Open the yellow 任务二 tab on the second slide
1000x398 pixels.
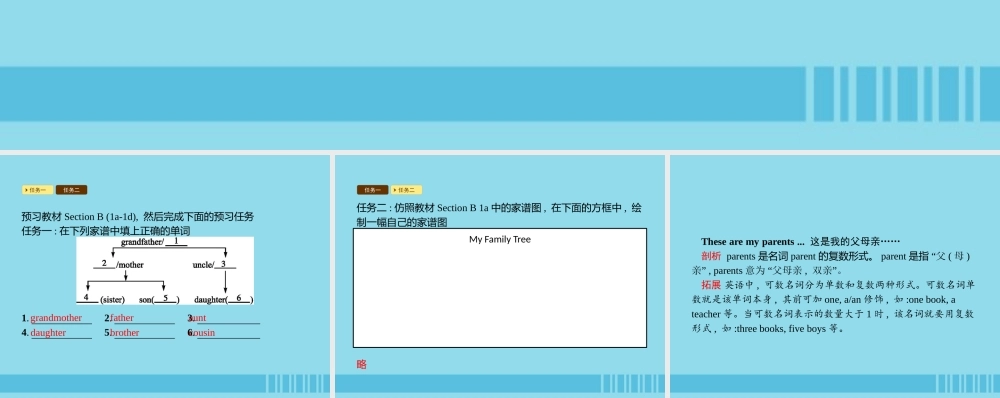[407, 190]
